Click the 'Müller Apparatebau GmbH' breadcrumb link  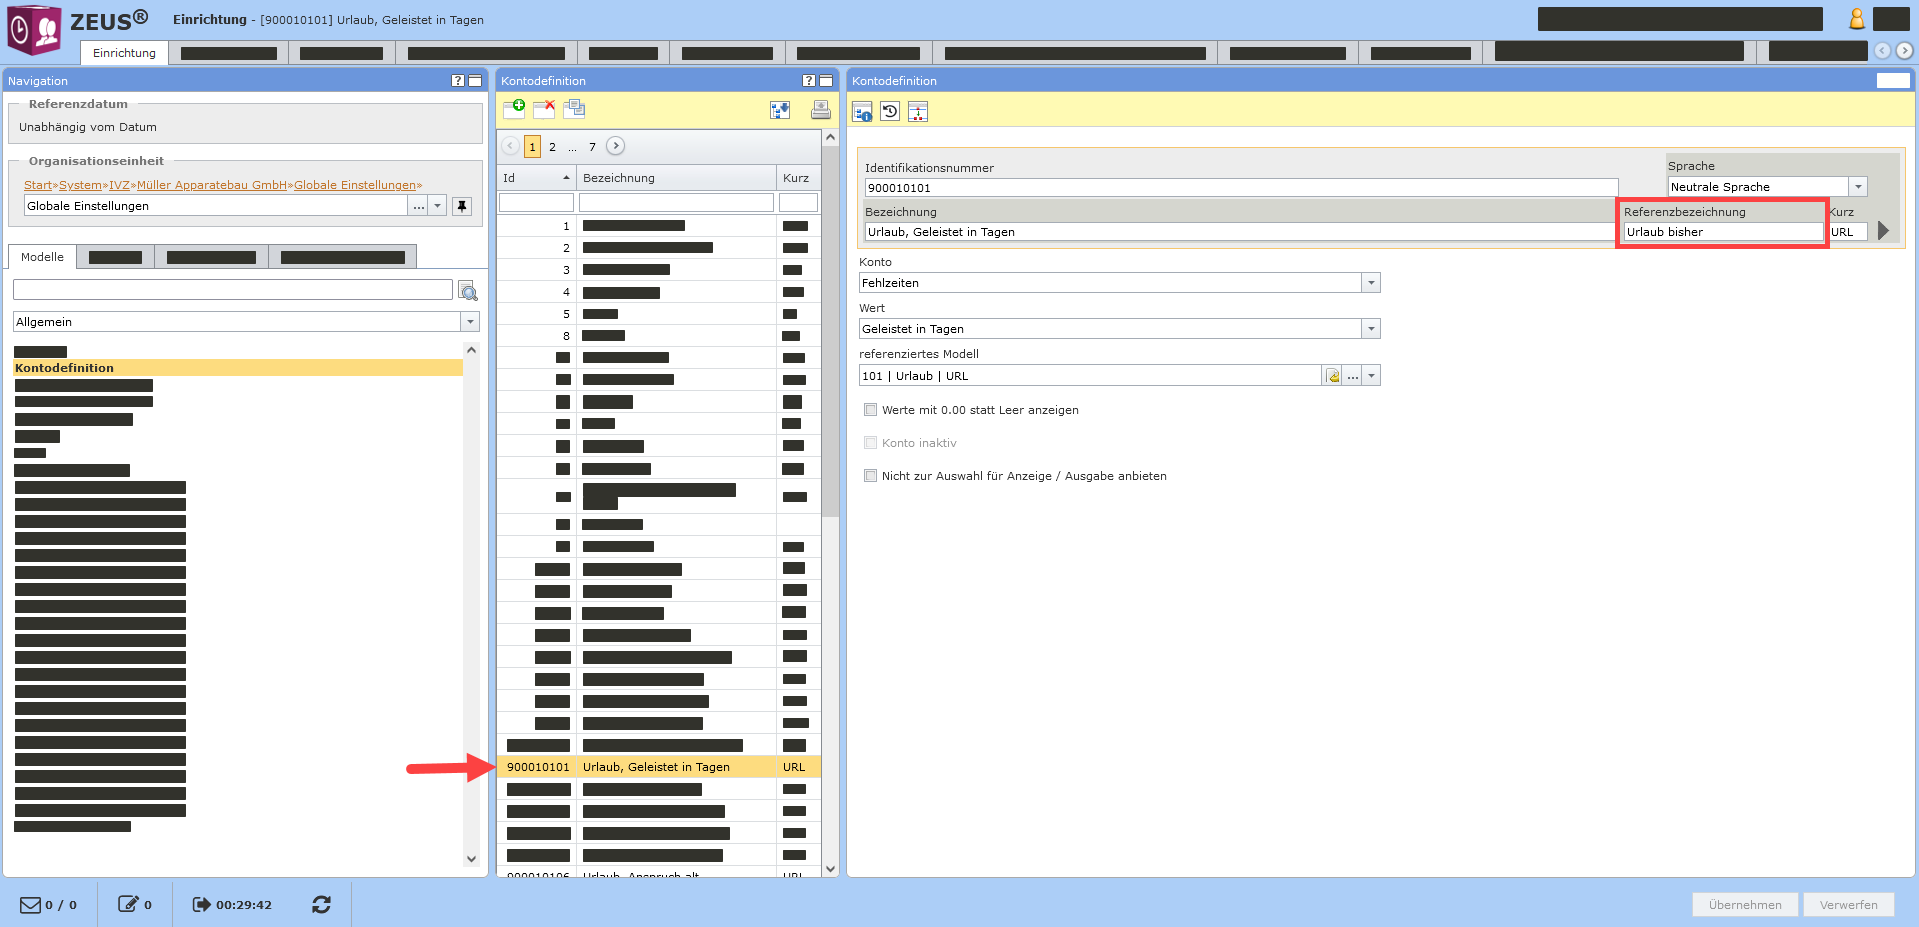click(211, 185)
